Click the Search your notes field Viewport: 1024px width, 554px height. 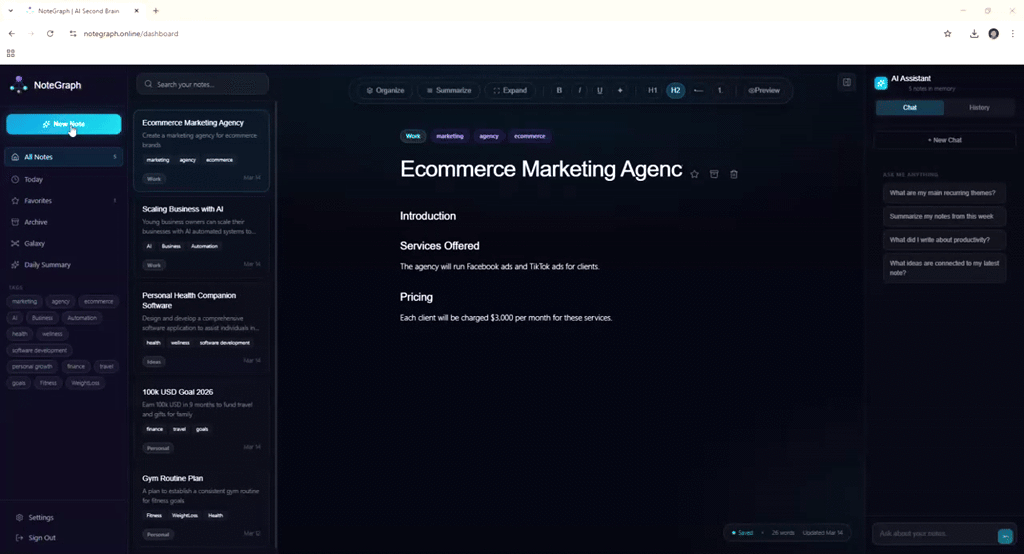(x=203, y=84)
